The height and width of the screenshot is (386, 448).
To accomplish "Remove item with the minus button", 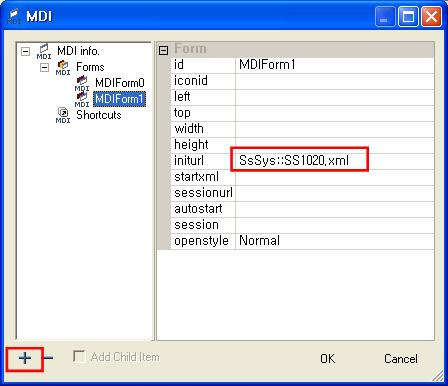I will point(49,358).
